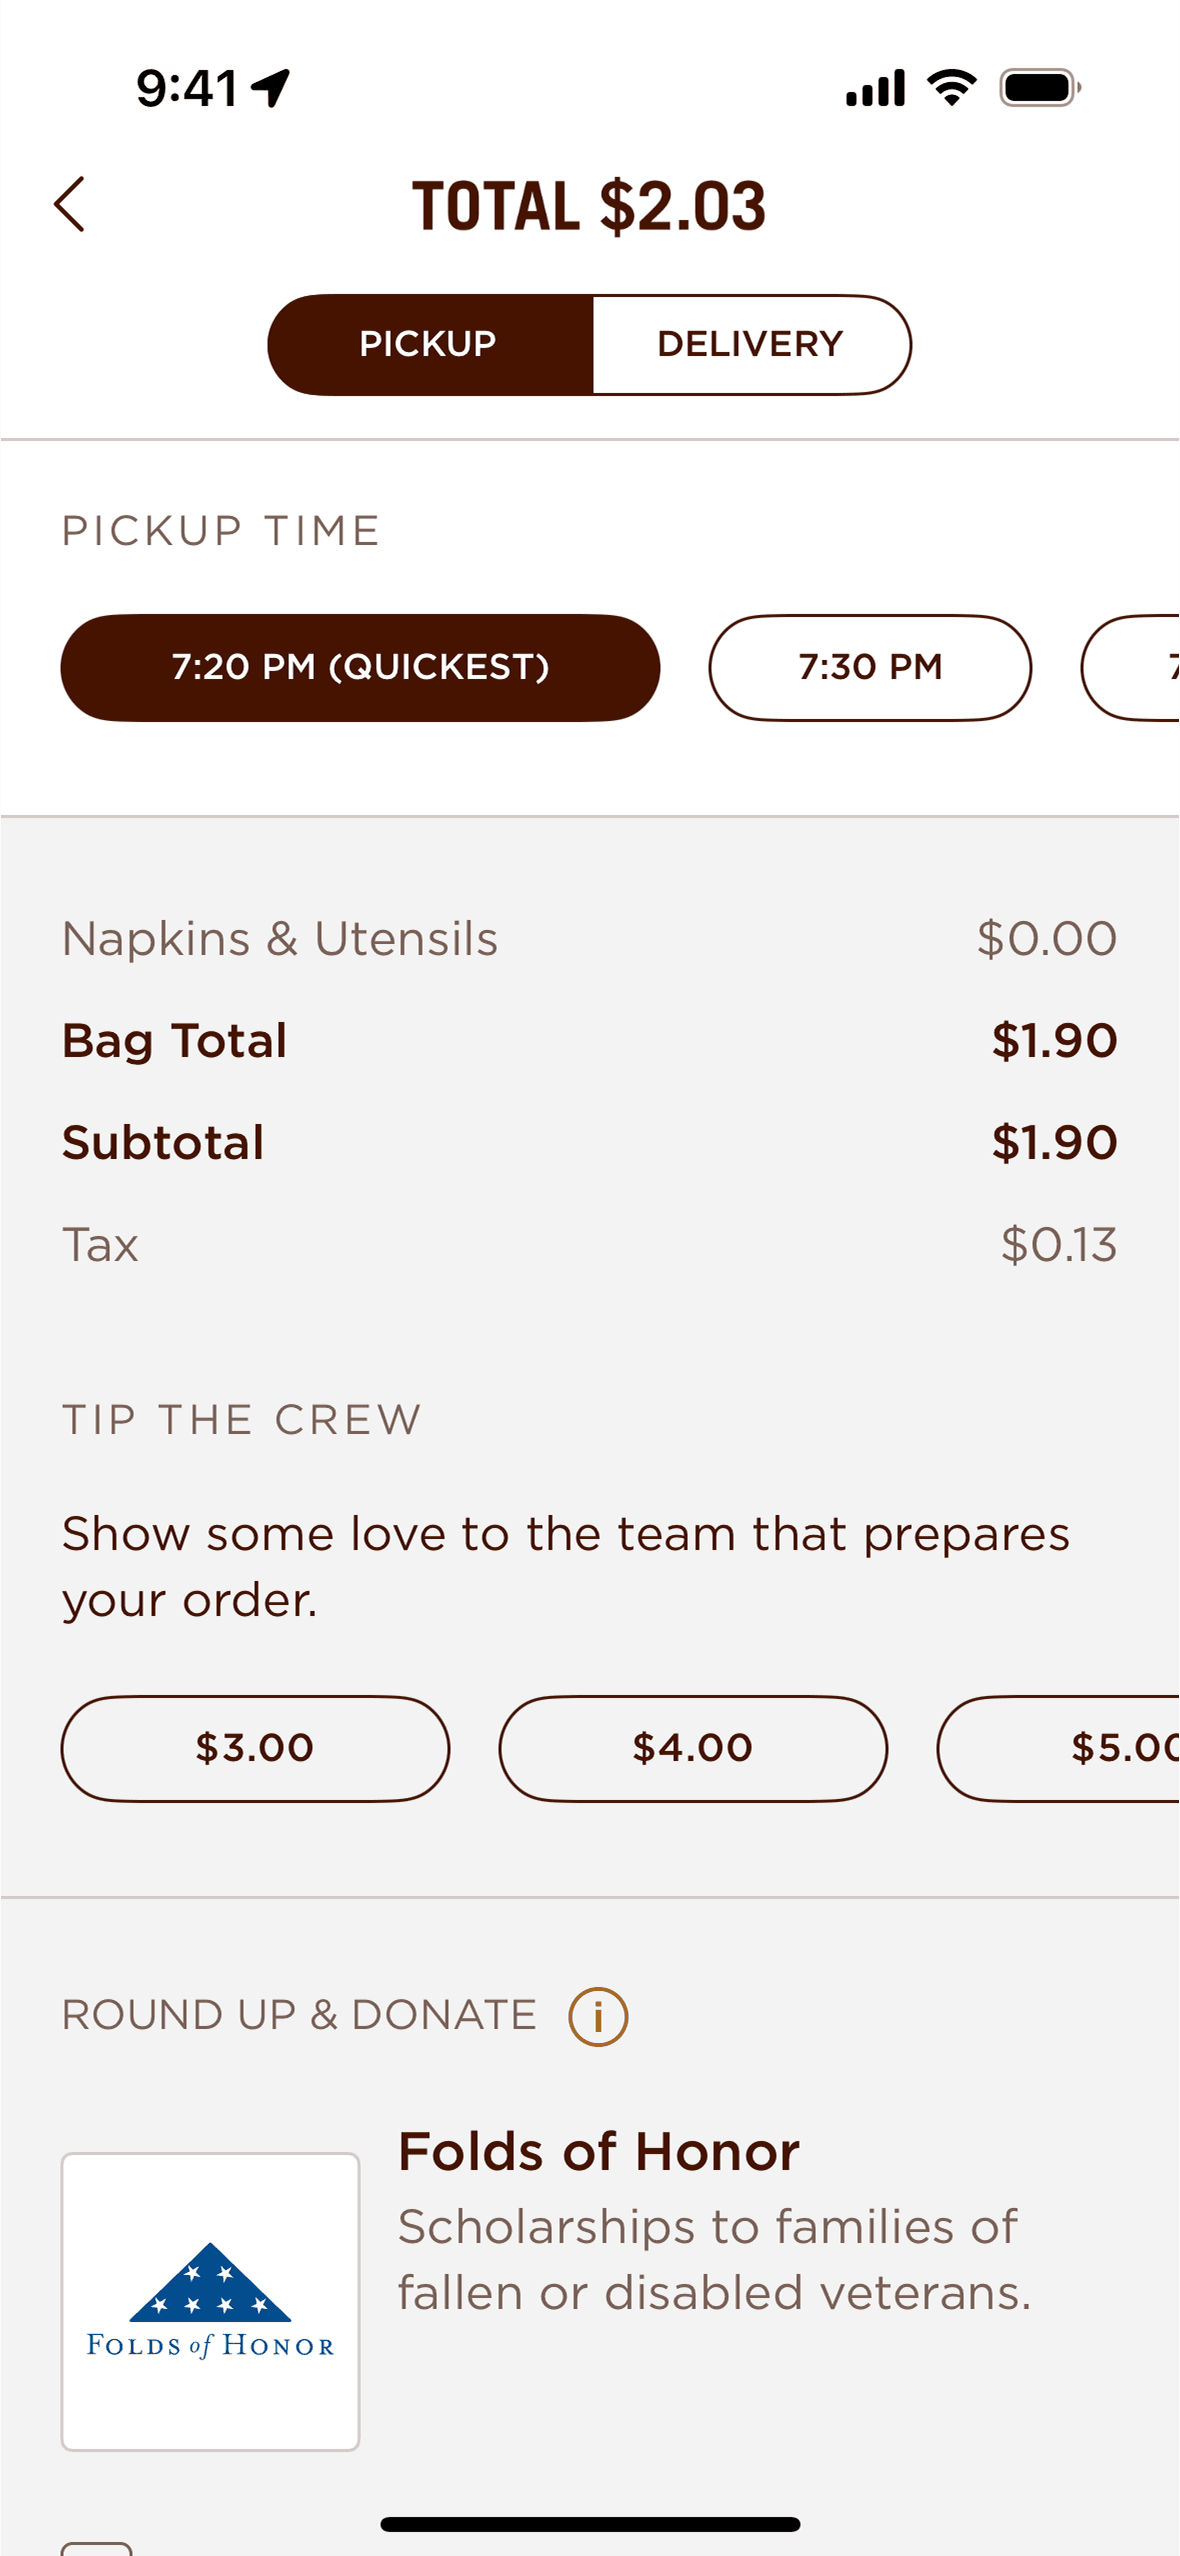Screen dimensions: 1180x2556
Task: Select 7:20 PM (Quickest) pickup time
Action: 360,668
